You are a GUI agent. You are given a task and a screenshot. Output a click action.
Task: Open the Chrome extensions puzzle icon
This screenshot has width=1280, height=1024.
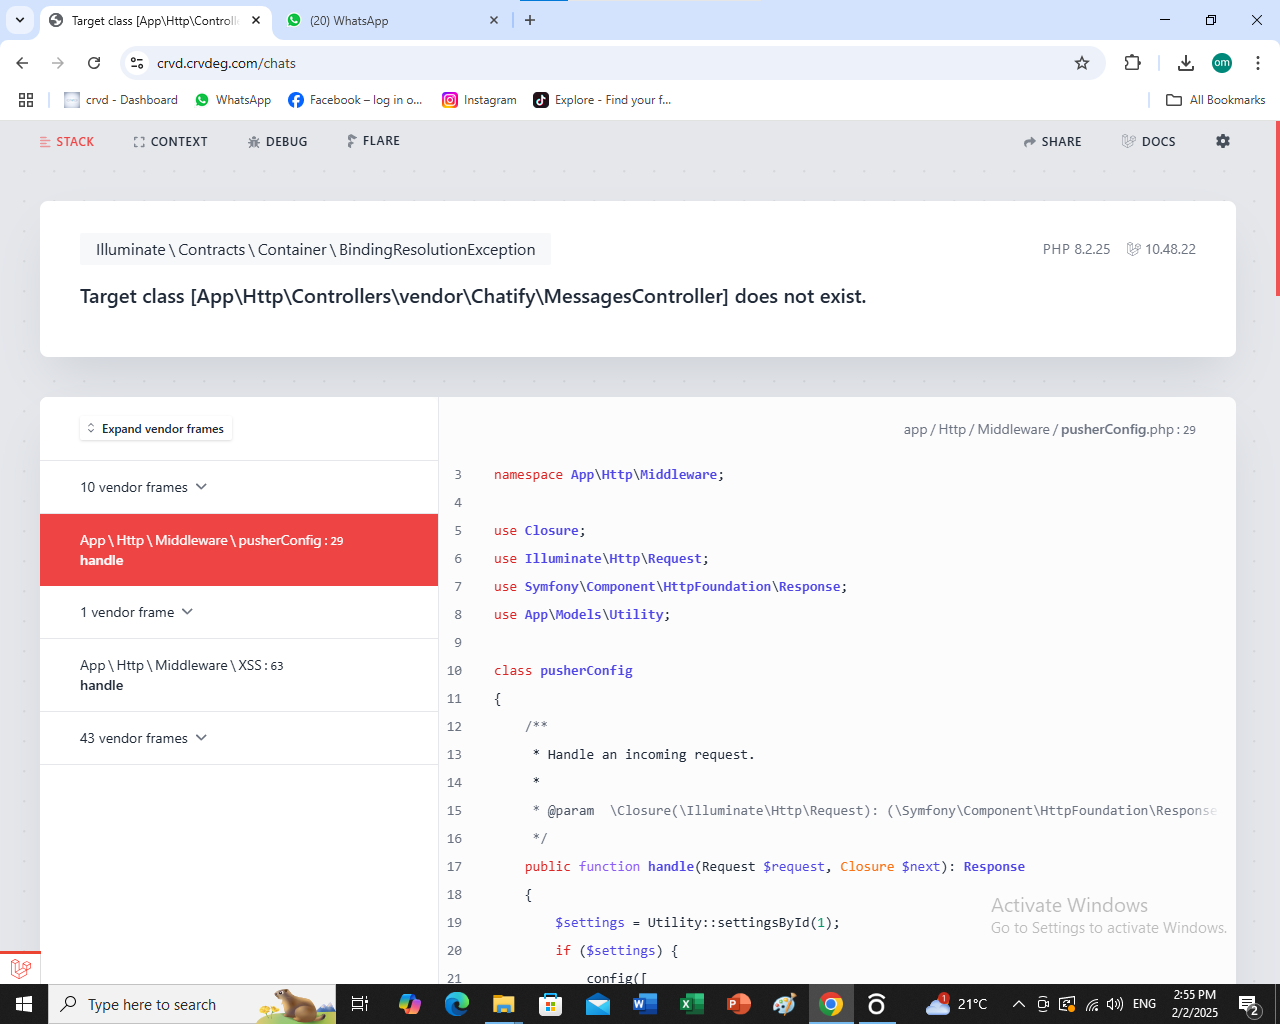pyautogui.click(x=1132, y=63)
